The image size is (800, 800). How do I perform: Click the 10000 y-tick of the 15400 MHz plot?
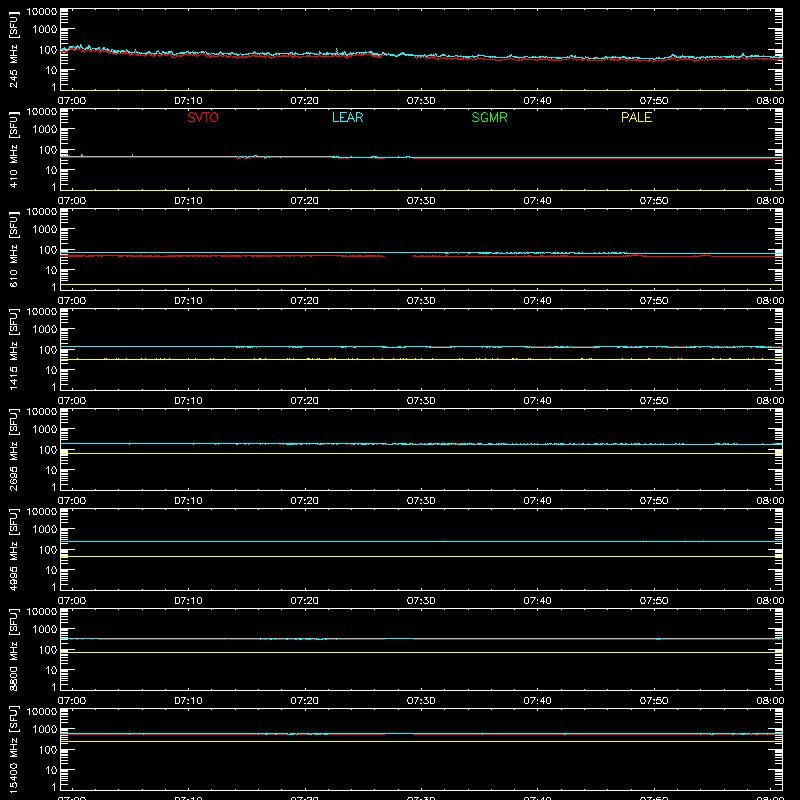point(42,712)
